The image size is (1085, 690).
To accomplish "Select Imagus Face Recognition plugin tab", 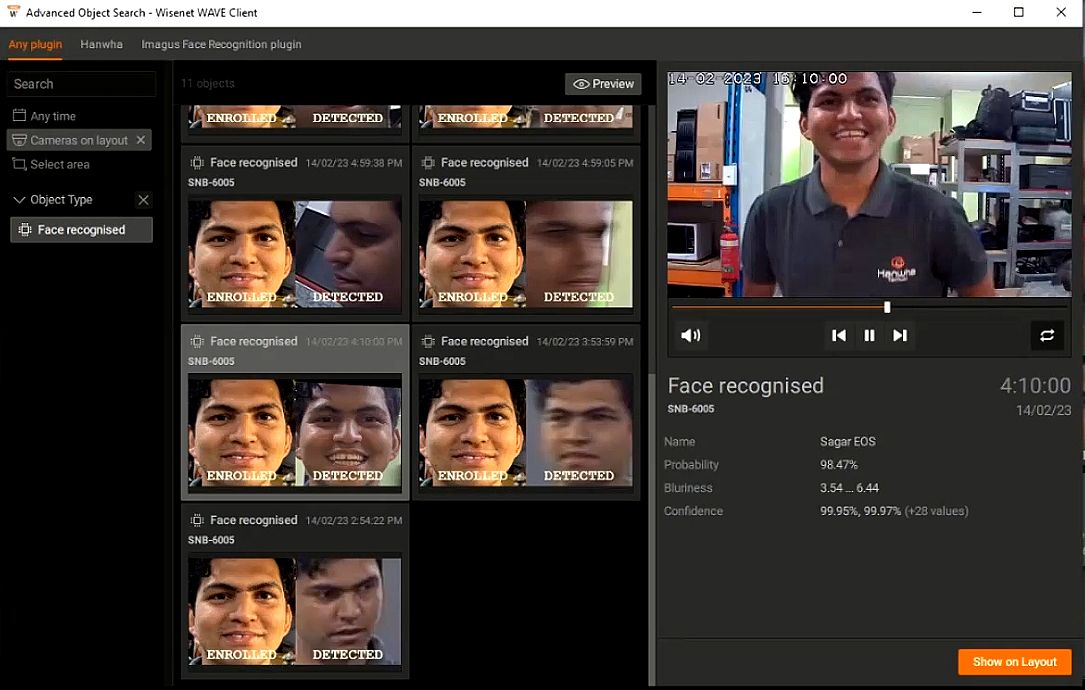I will [221, 44].
